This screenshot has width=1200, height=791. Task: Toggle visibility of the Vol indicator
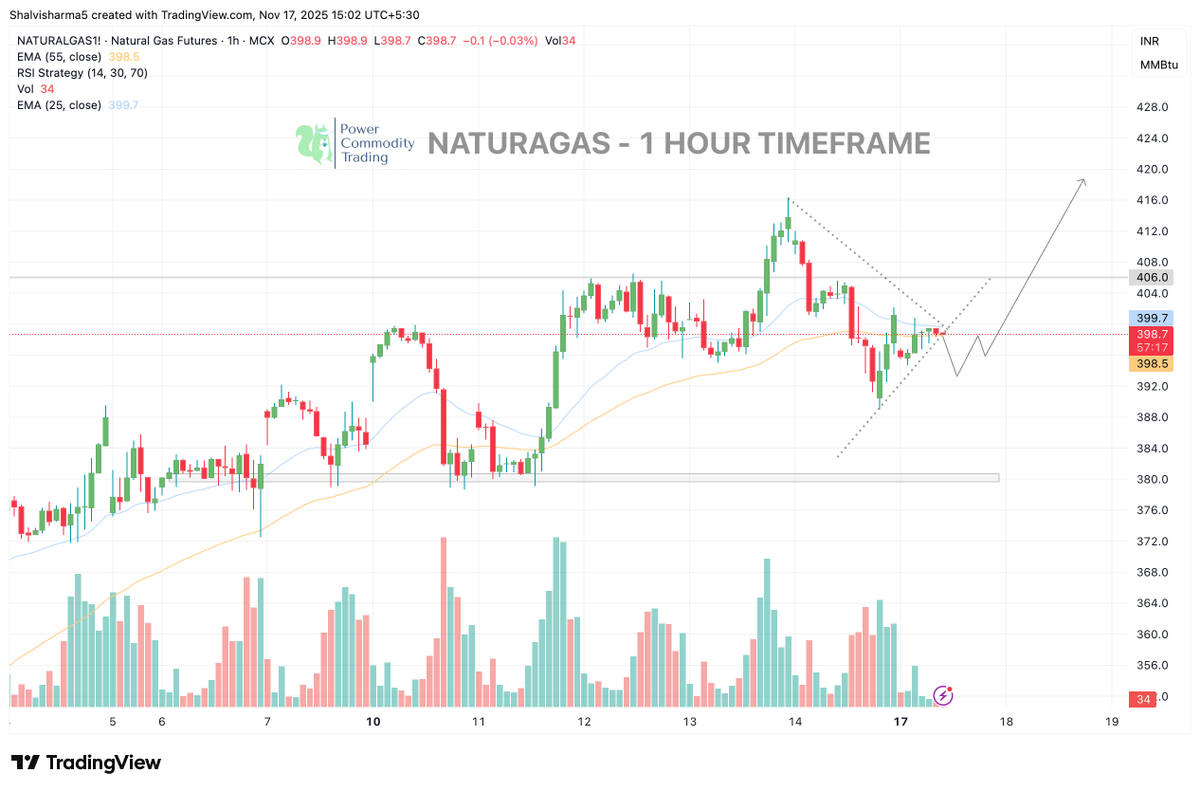pos(24,88)
